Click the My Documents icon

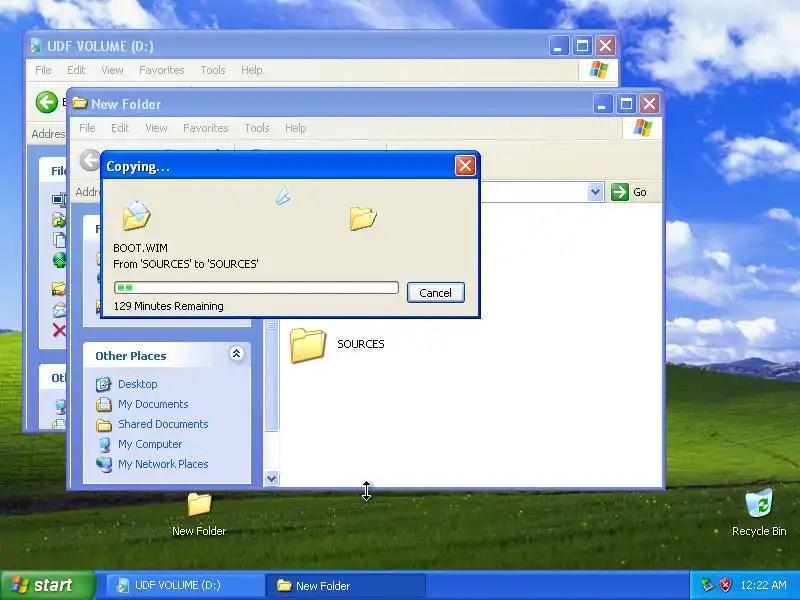click(x=104, y=404)
